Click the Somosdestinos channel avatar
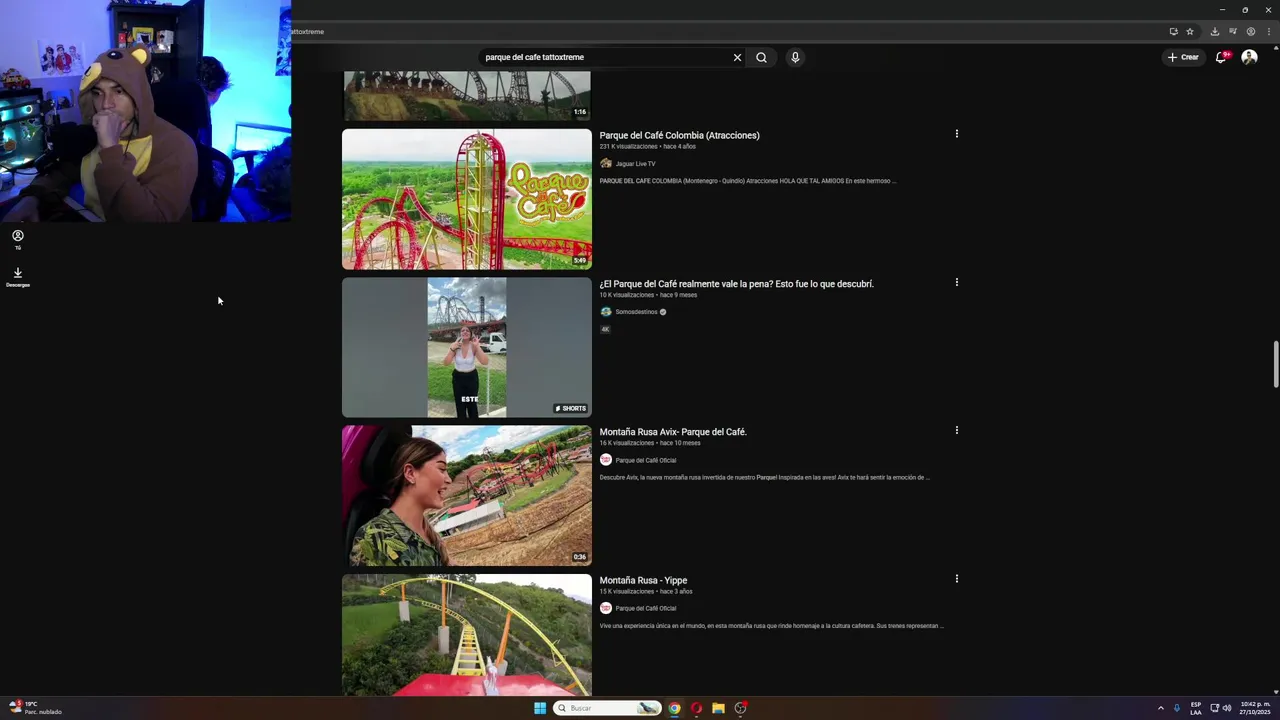Image resolution: width=1280 pixels, height=720 pixels. pos(606,312)
